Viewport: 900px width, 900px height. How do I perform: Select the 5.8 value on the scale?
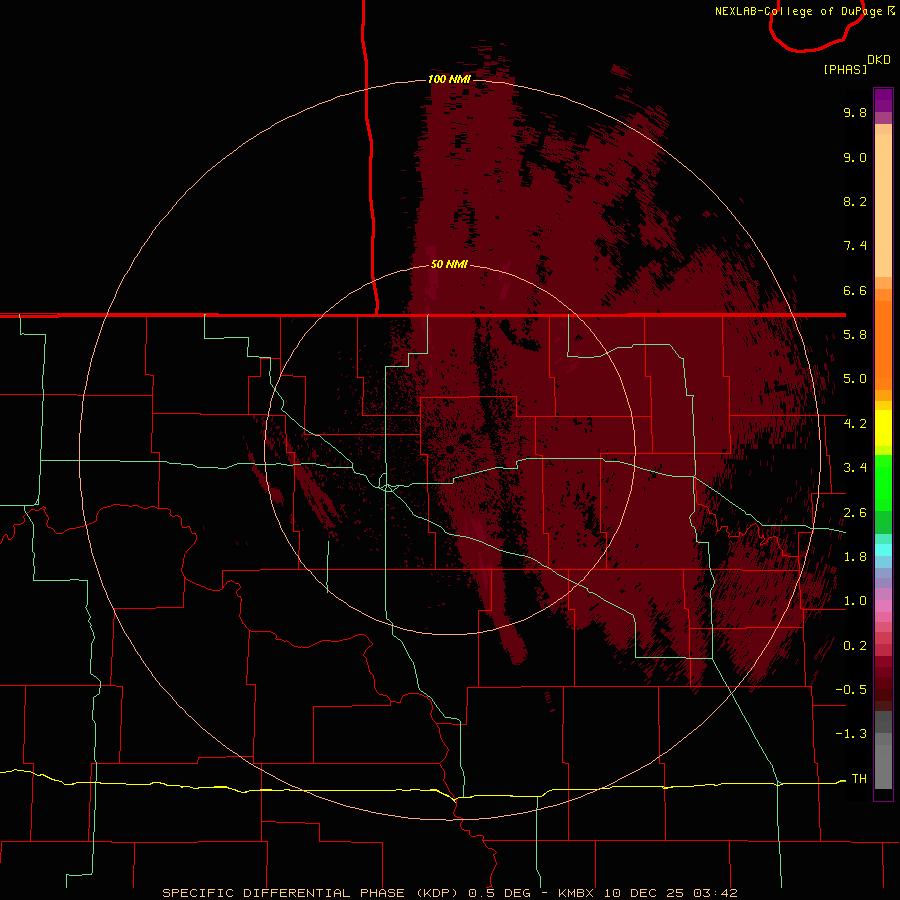(855, 335)
